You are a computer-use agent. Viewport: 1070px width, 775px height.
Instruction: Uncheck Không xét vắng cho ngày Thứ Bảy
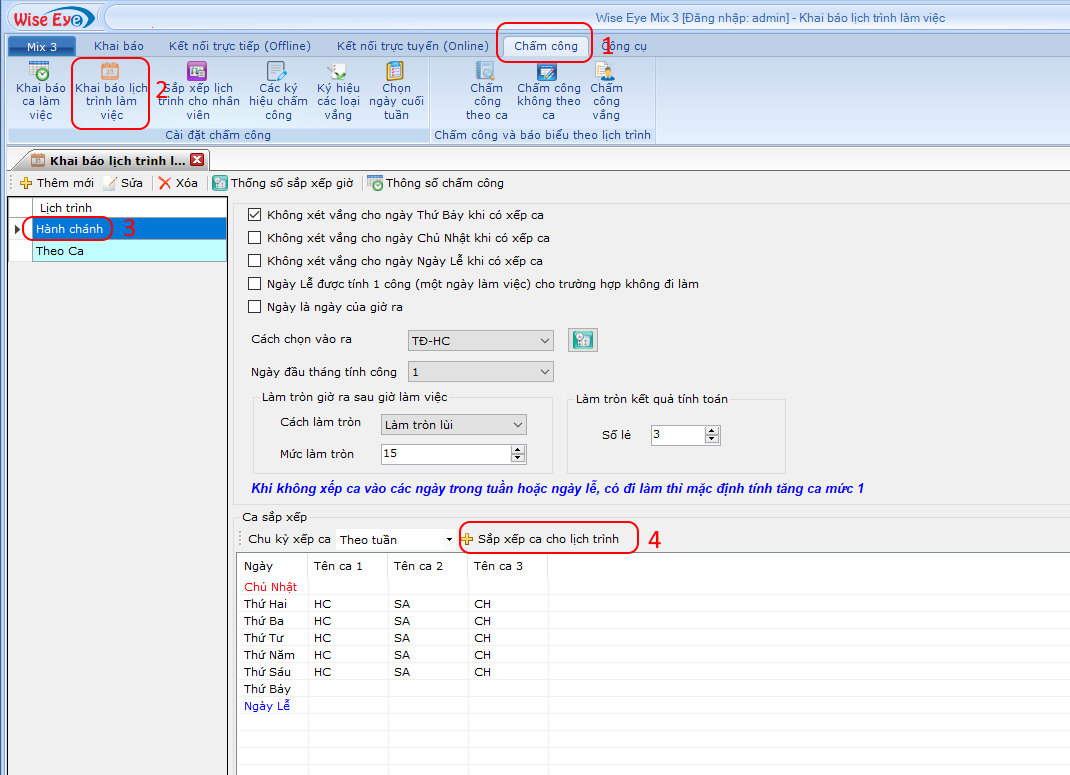[x=255, y=215]
